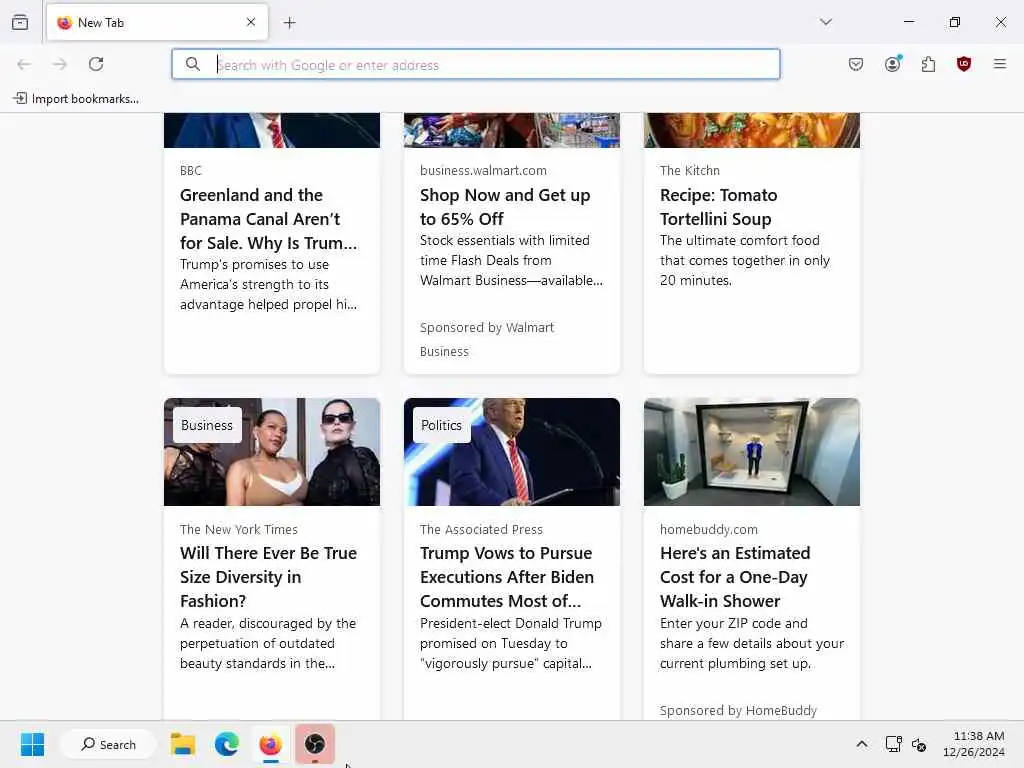The height and width of the screenshot is (768, 1024).
Task: Launch Microsoft Edge from taskbar
Action: coord(227,744)
